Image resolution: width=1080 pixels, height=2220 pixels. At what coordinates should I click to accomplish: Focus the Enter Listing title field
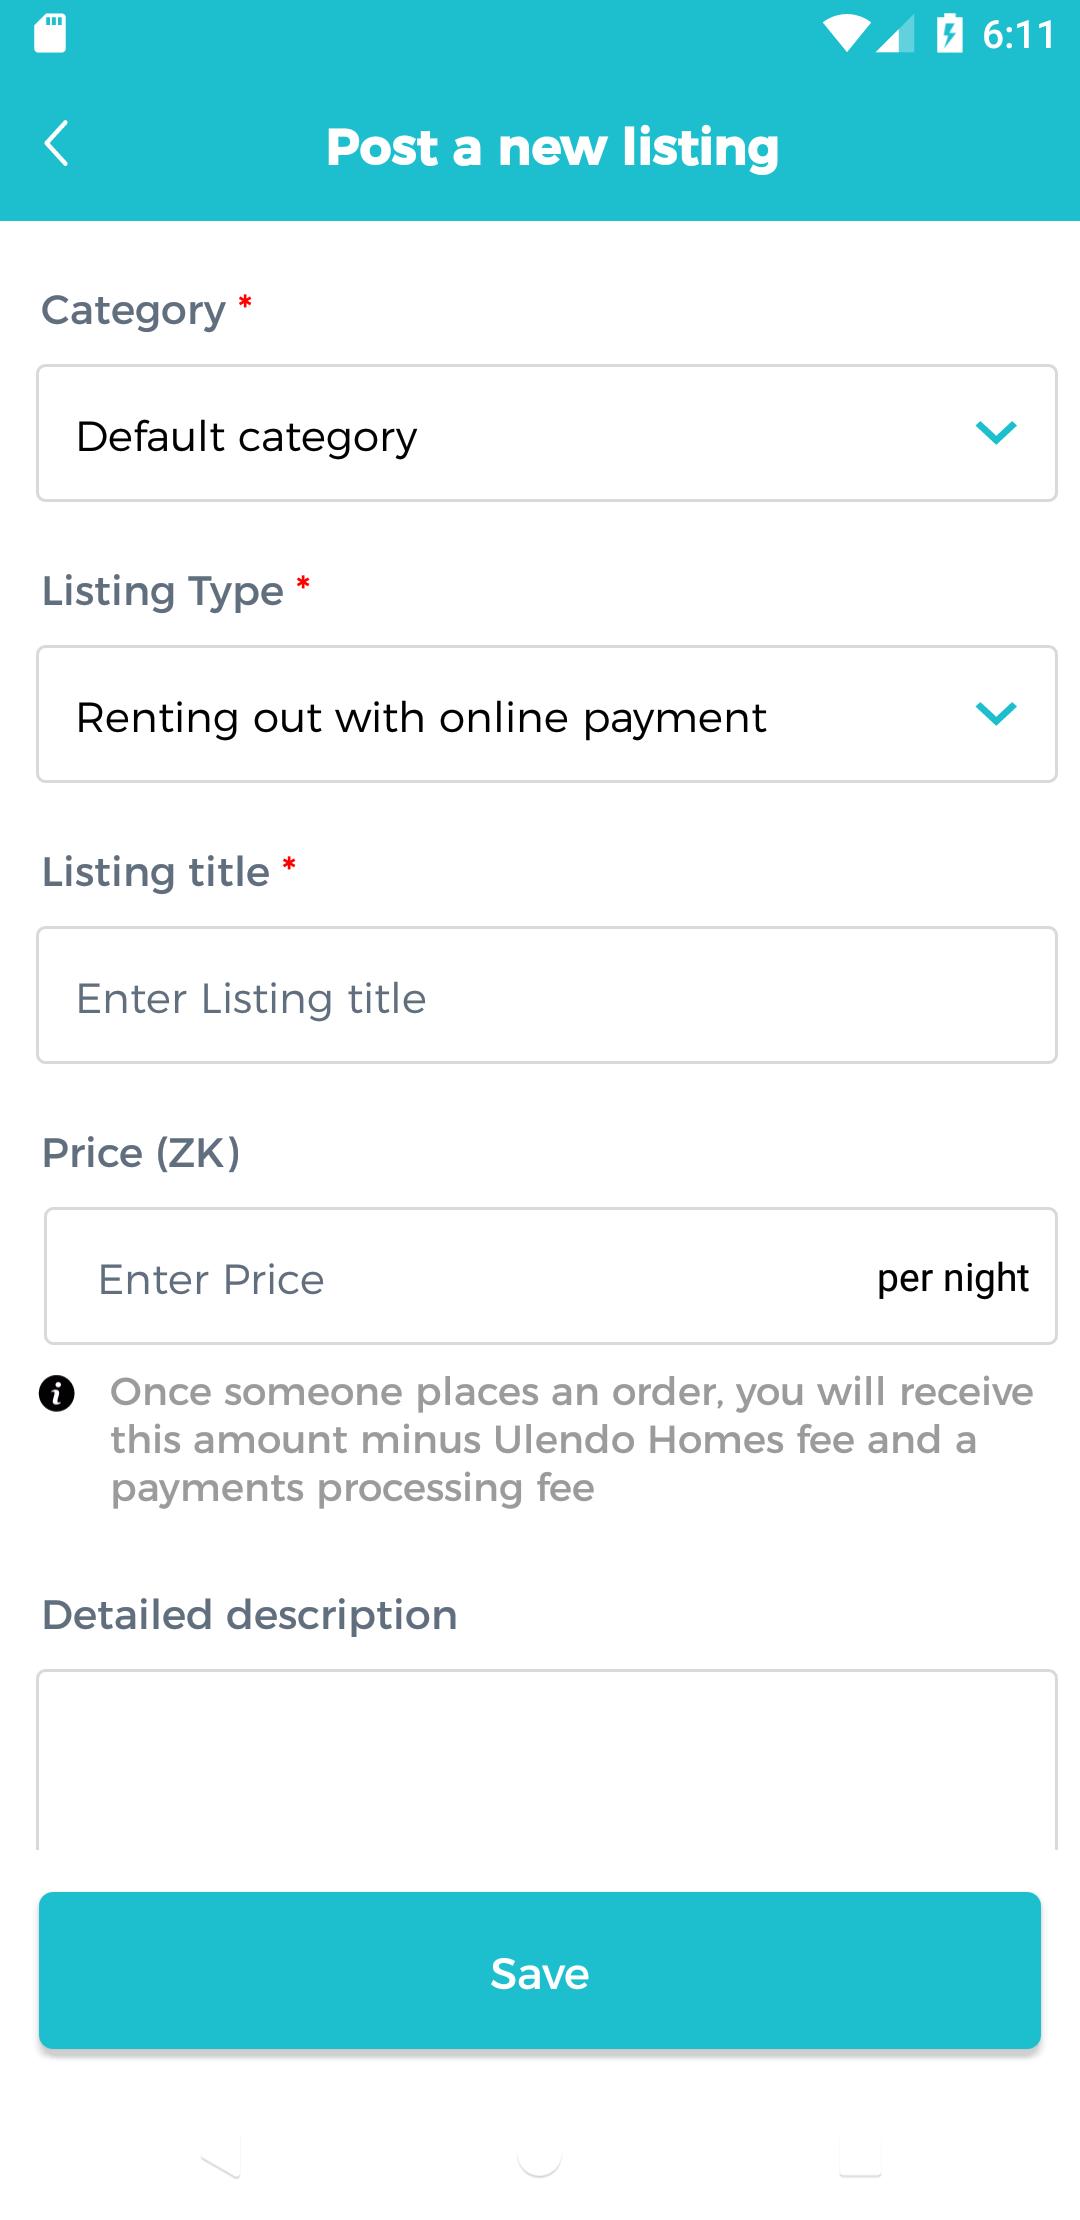point(547,995)
